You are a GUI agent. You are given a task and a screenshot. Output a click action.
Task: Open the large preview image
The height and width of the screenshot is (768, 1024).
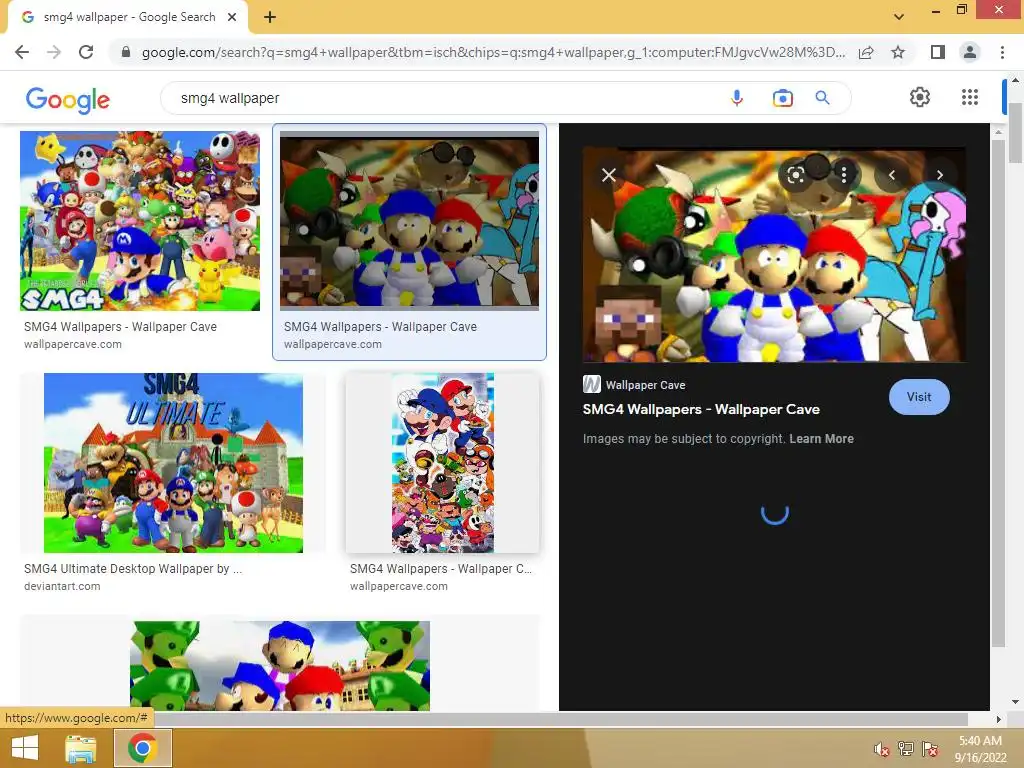point(774,254)
